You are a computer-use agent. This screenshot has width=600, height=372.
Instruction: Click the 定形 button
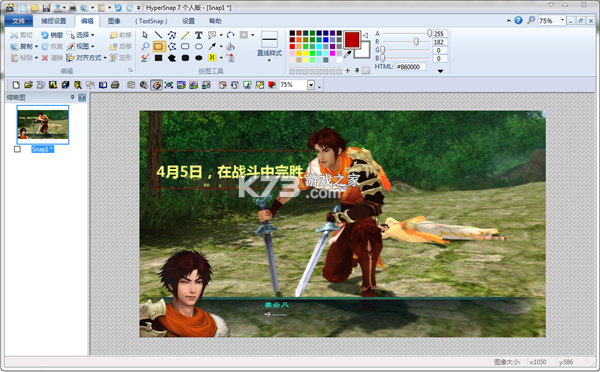(x=121, y=58)
